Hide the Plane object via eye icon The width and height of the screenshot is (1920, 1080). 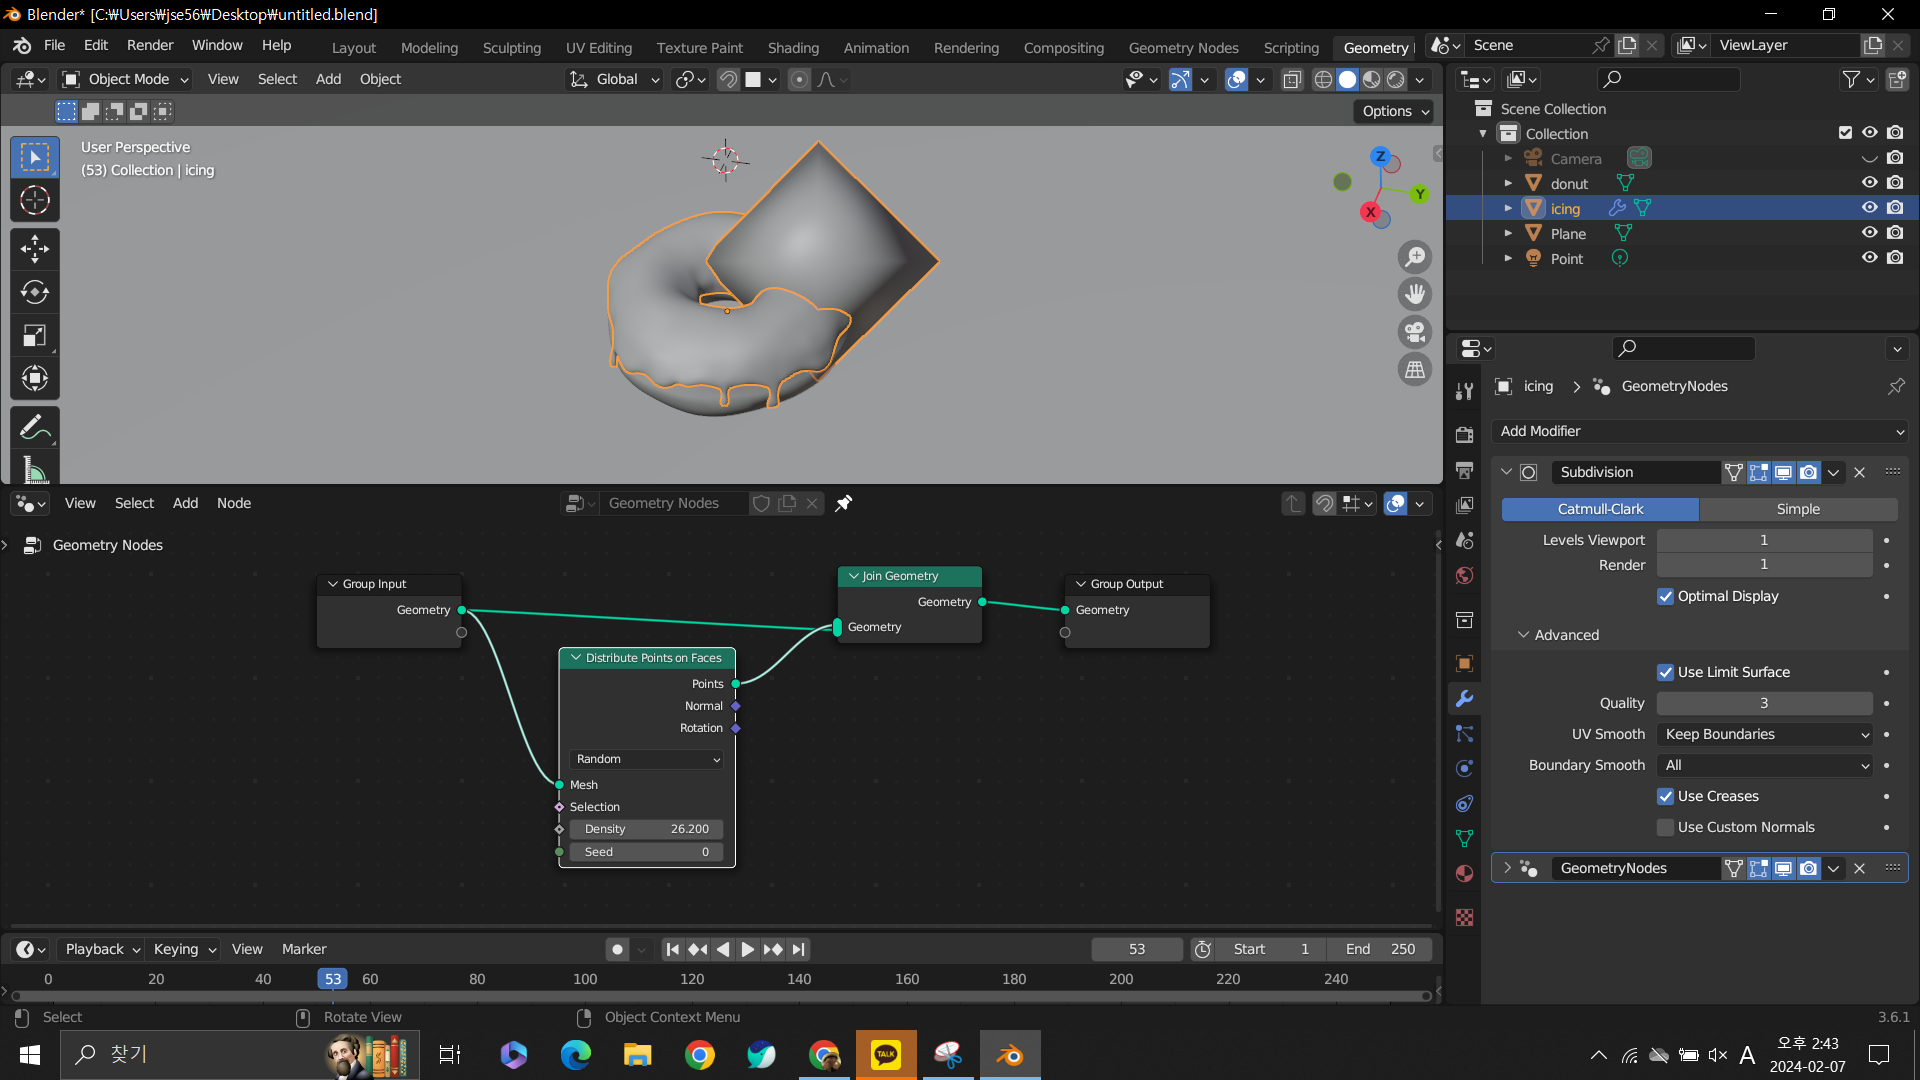1869,233
